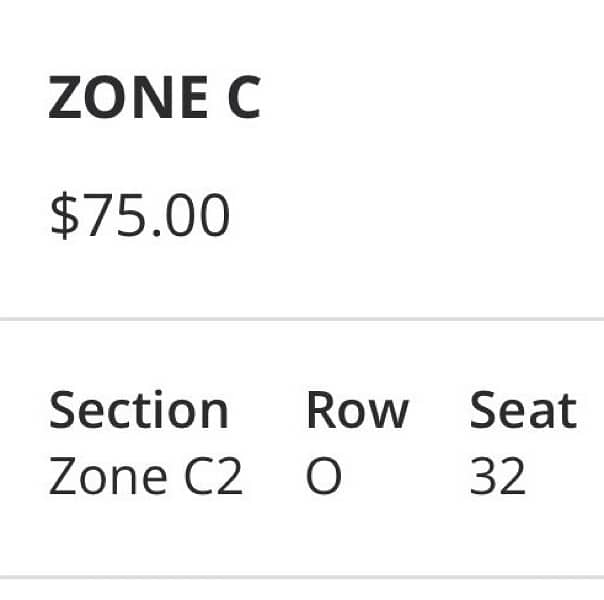Click the divider line below the seat details

tap(302, 576)
